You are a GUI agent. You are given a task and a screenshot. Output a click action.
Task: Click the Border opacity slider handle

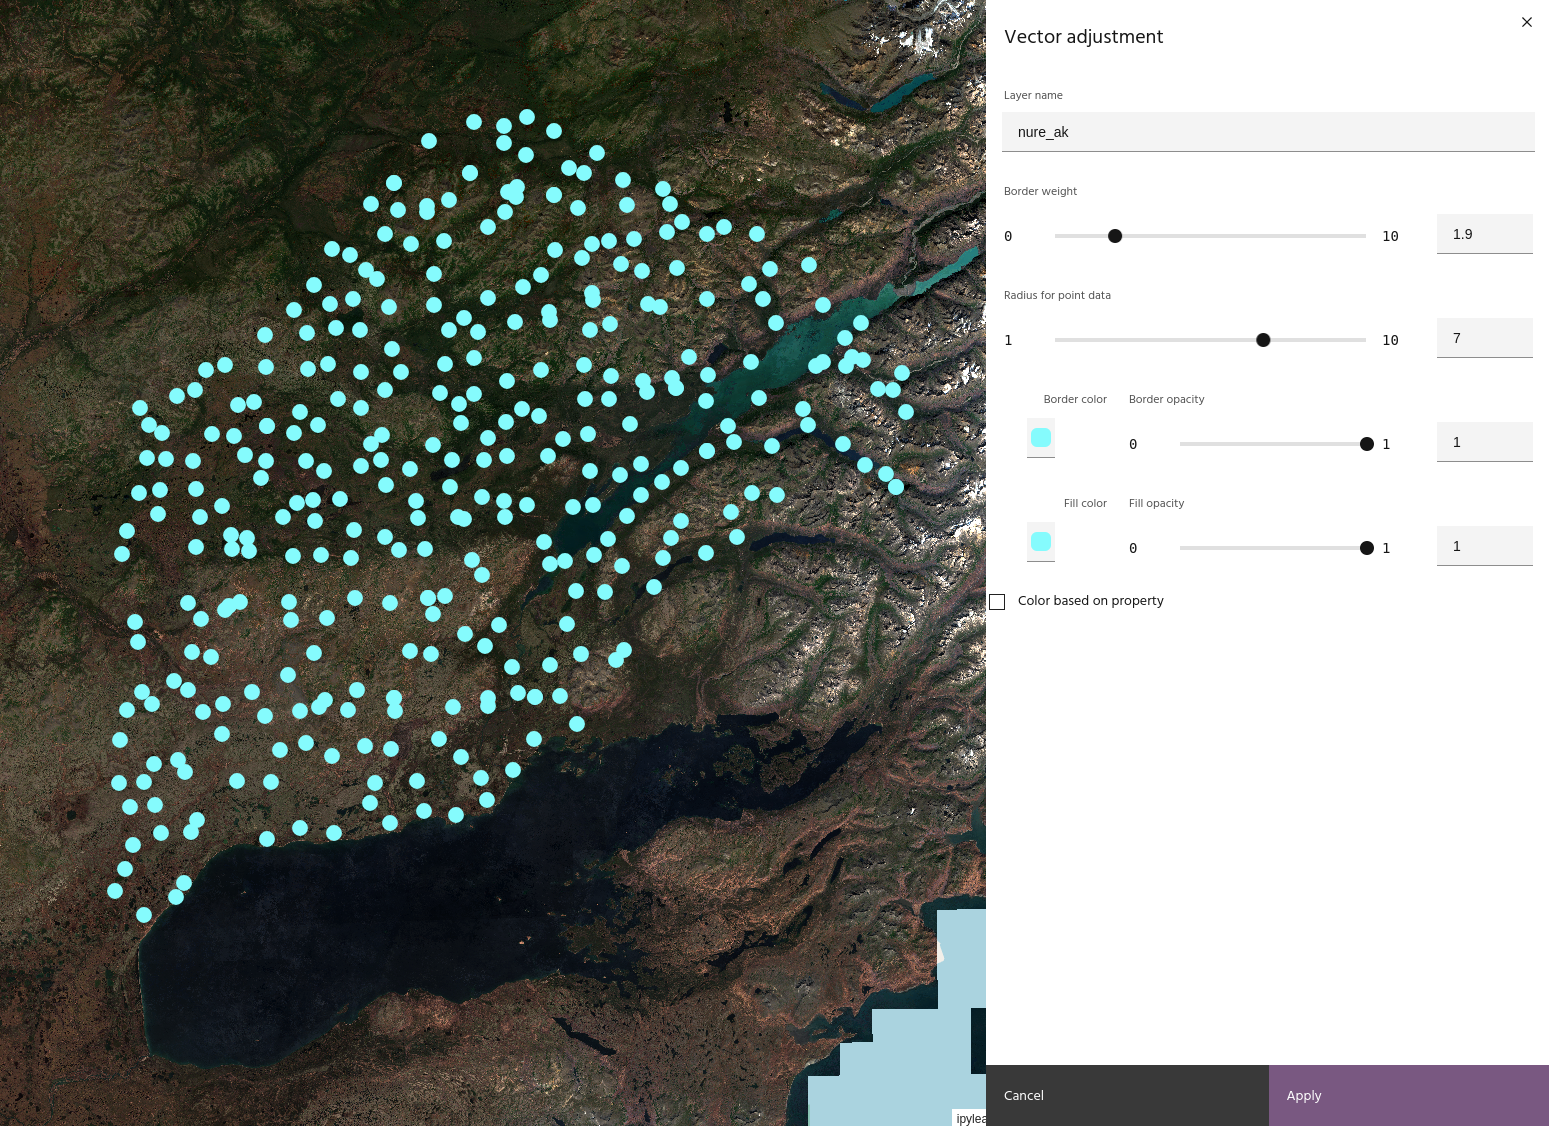point(1367,444)
